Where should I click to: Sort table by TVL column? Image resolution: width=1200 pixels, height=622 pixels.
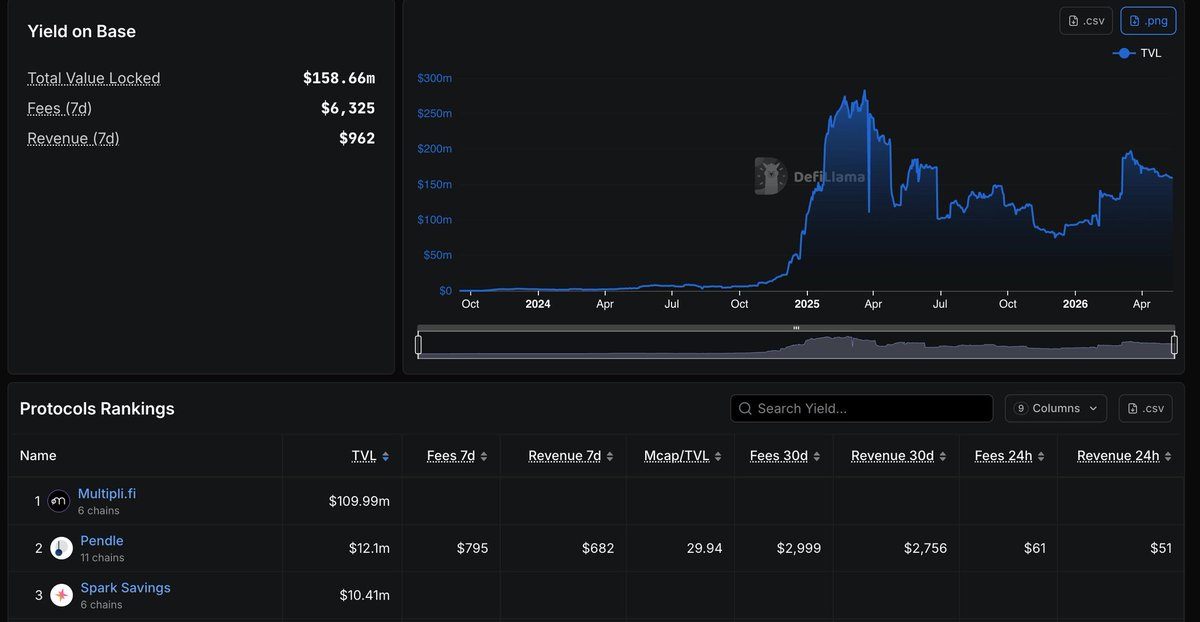370,456
